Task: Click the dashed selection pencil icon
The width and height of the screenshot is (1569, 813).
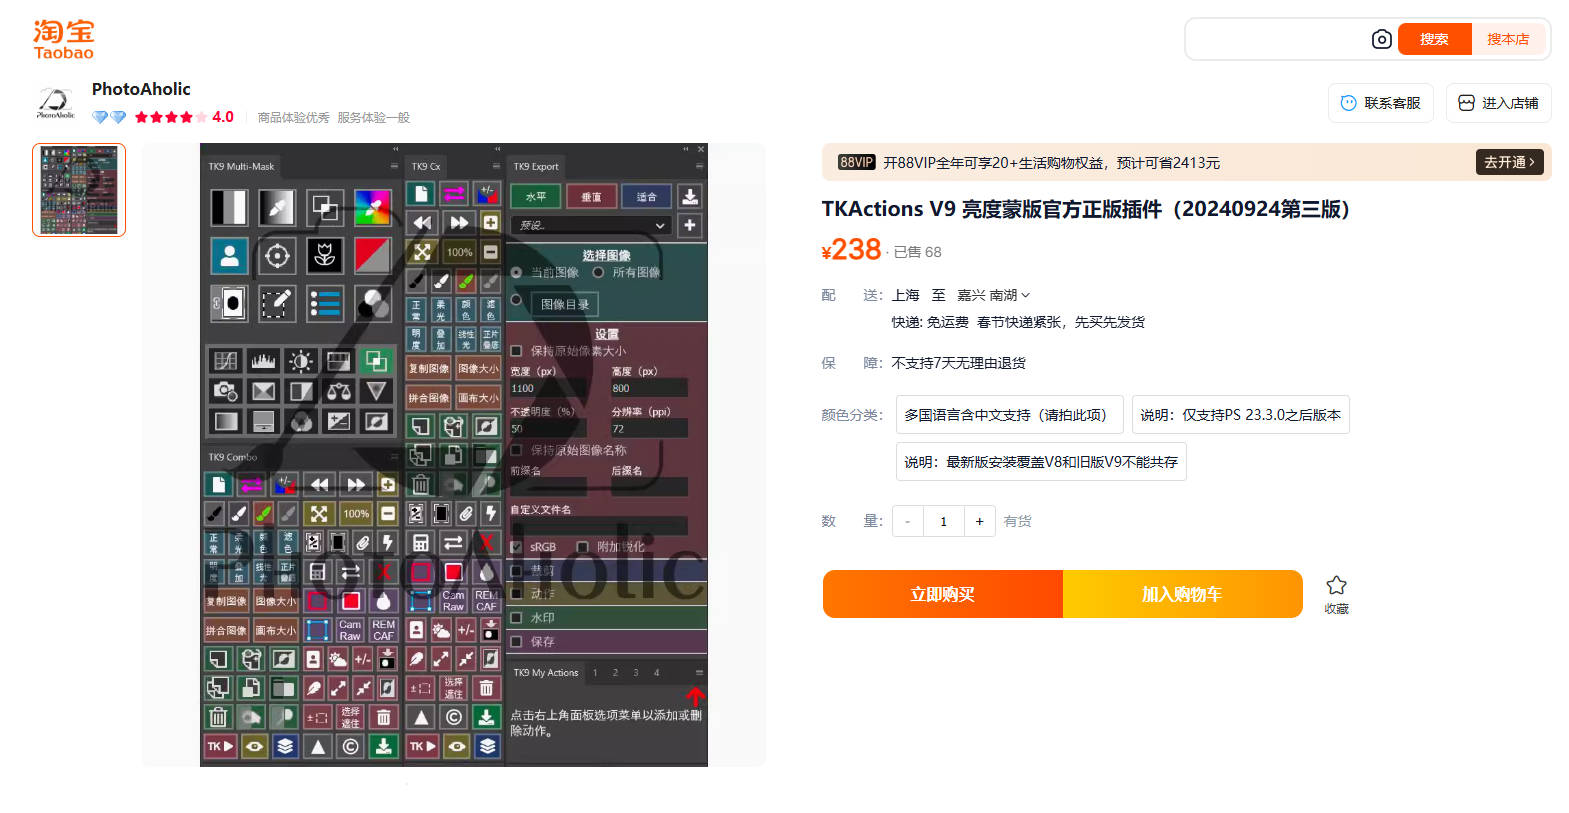Action: [x=277, y=303]
